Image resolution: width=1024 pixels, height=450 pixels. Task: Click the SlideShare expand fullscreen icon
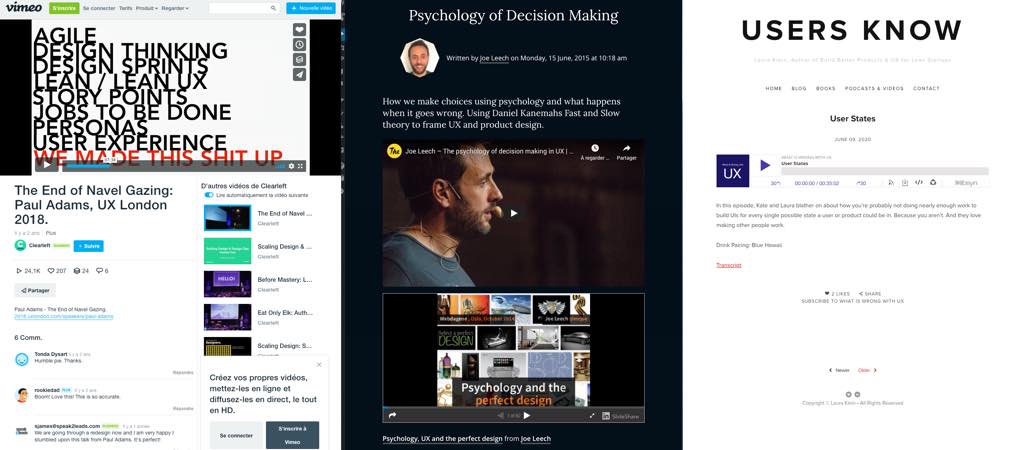pos(592,415)
